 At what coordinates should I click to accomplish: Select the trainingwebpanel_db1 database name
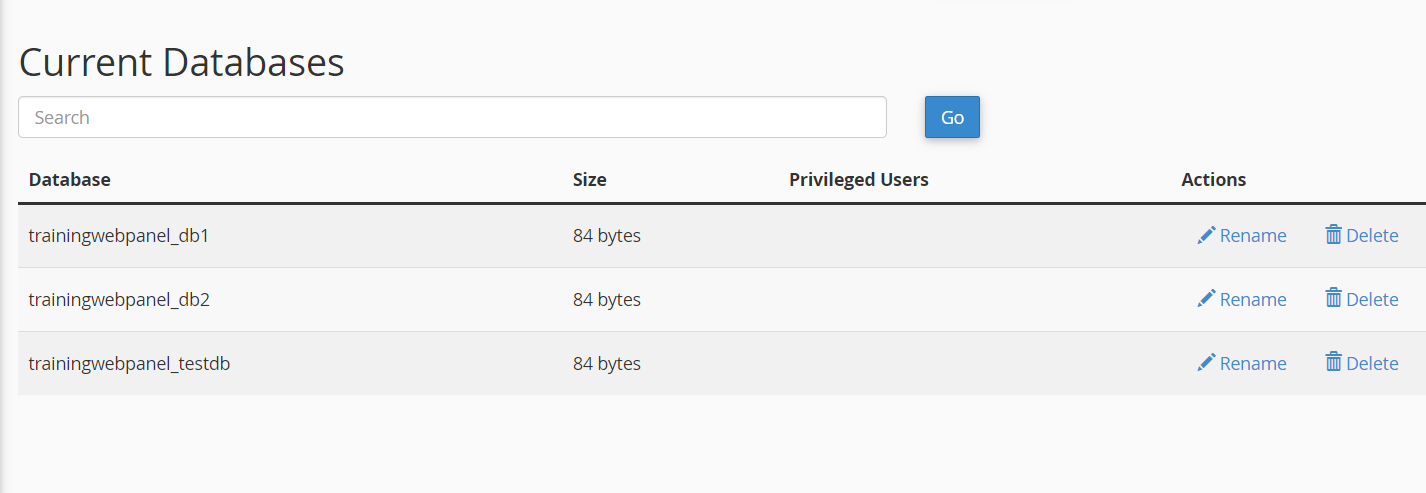point(119,236)
